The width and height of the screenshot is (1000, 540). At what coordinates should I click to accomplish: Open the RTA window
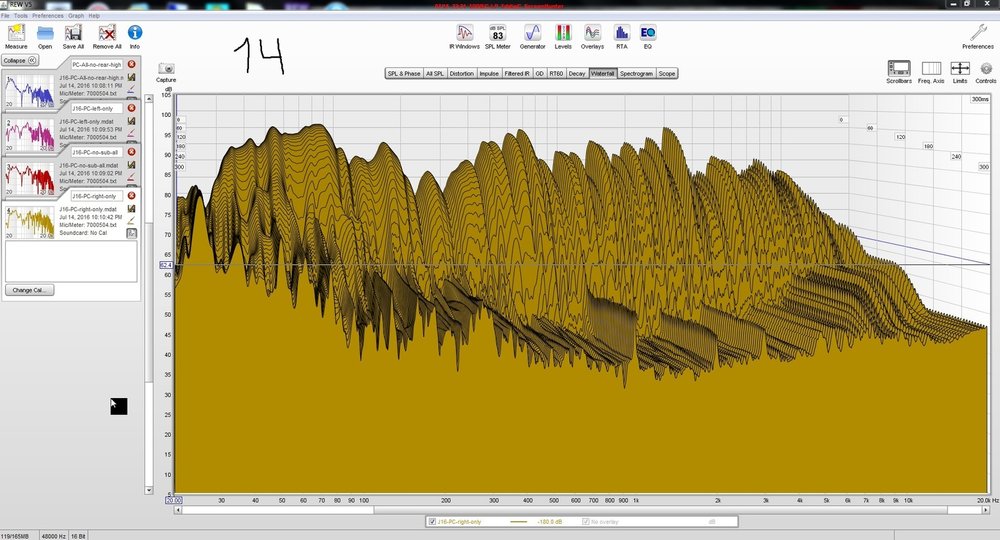click(621, 37)
